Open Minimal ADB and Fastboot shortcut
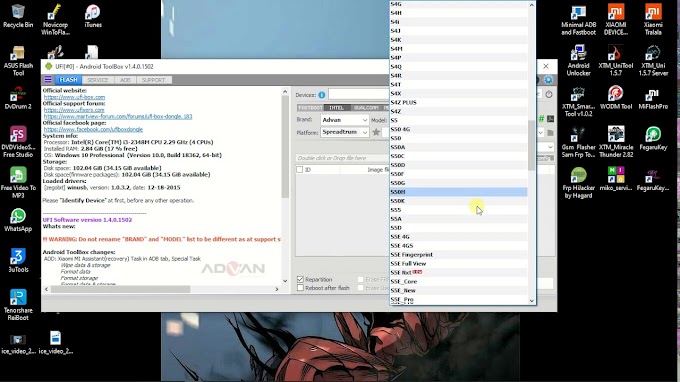680x382 pixels. tap(579, 20)
